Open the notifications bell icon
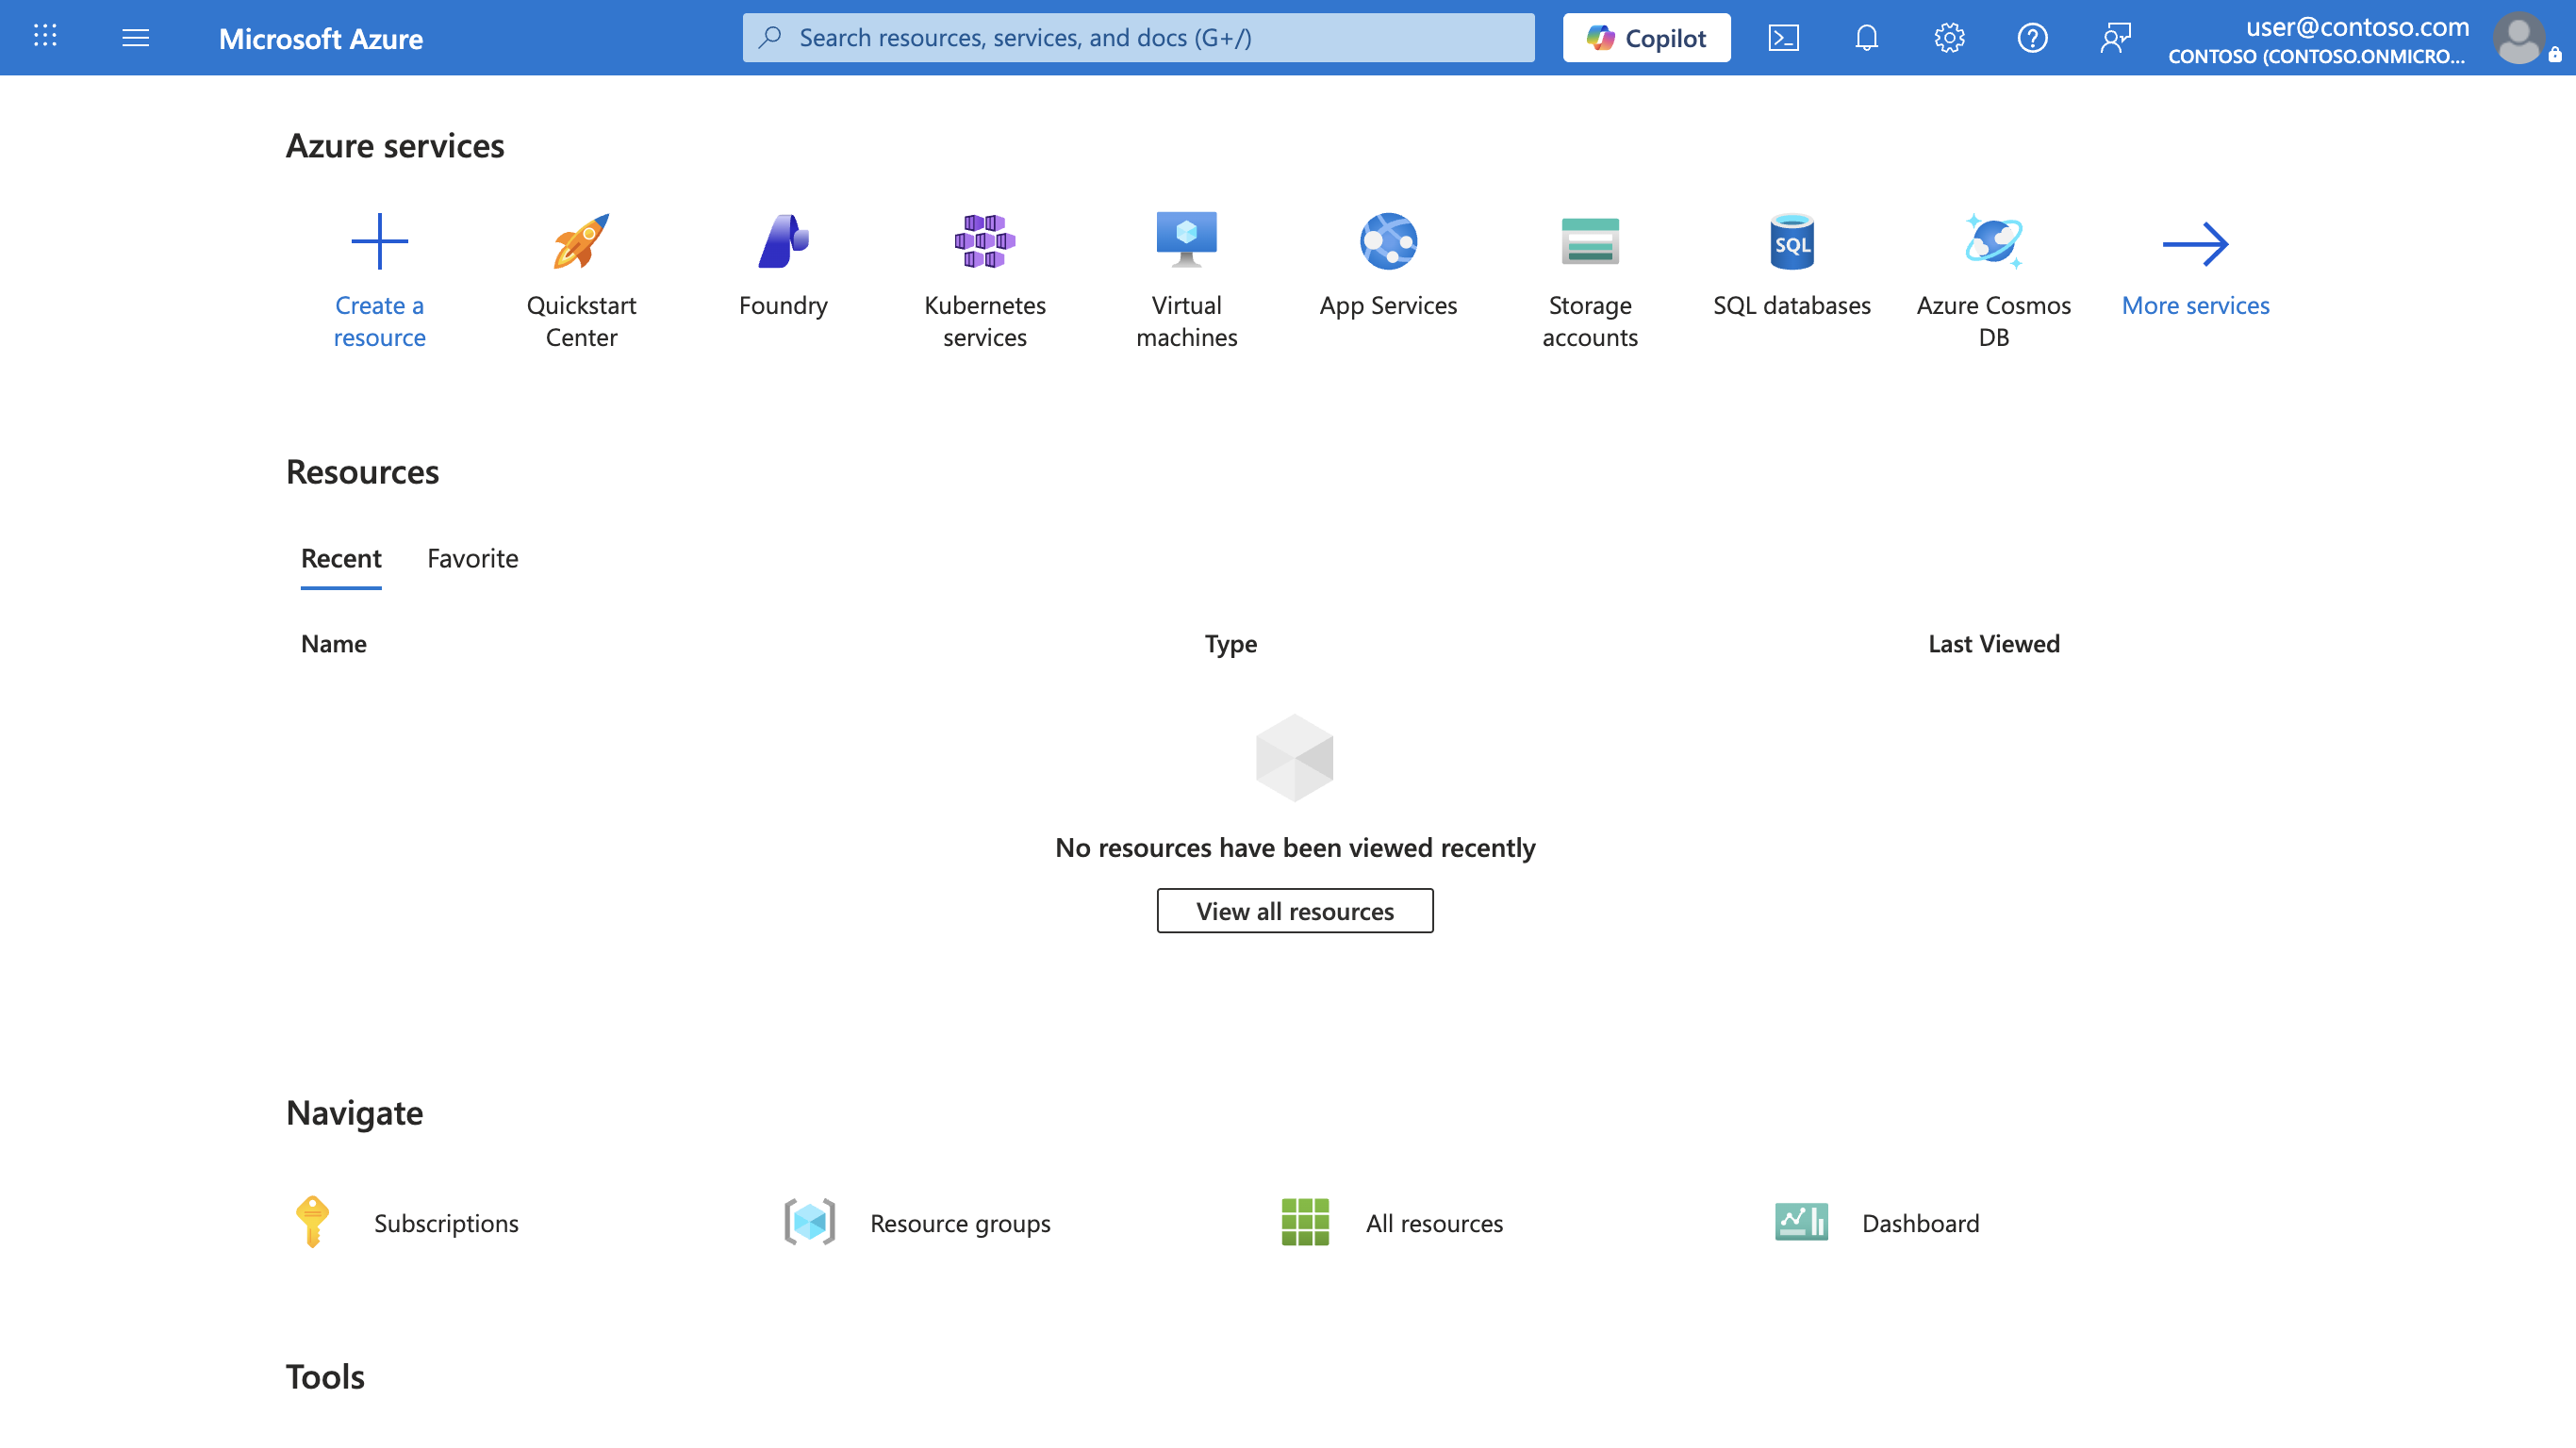 [1866, 37]
